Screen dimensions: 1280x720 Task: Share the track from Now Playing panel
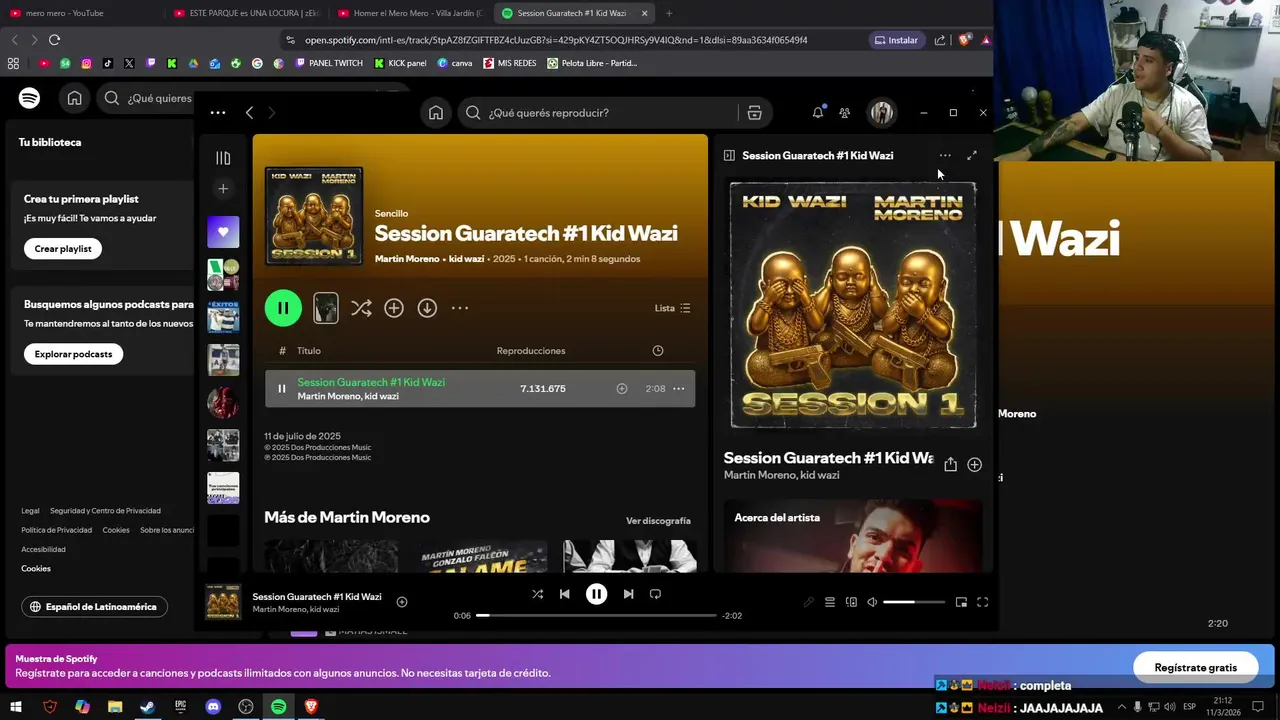(x=950, y=465)
